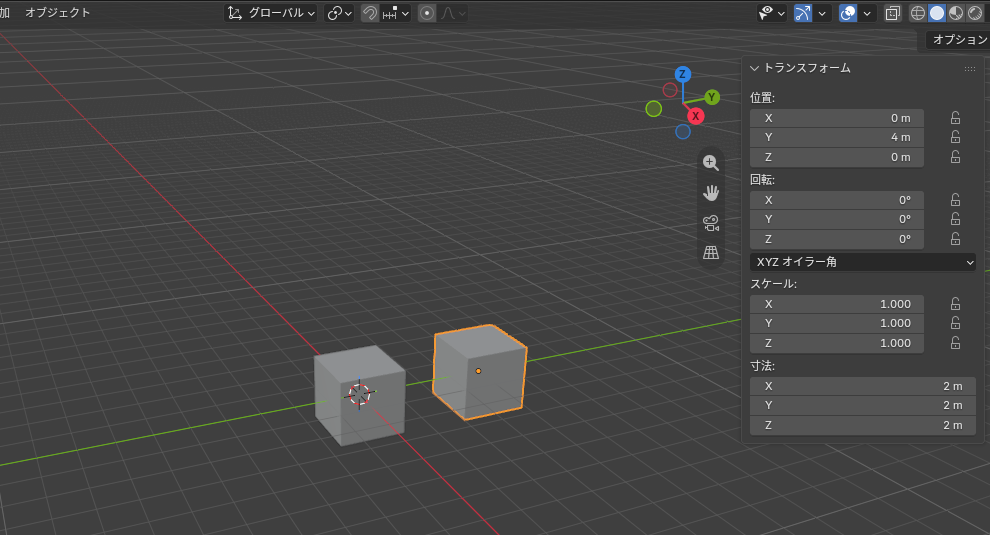This screenshot has width=990, height=535.
Task: Click the X axis on navigation gizmo
Action: tap(696, 116)
